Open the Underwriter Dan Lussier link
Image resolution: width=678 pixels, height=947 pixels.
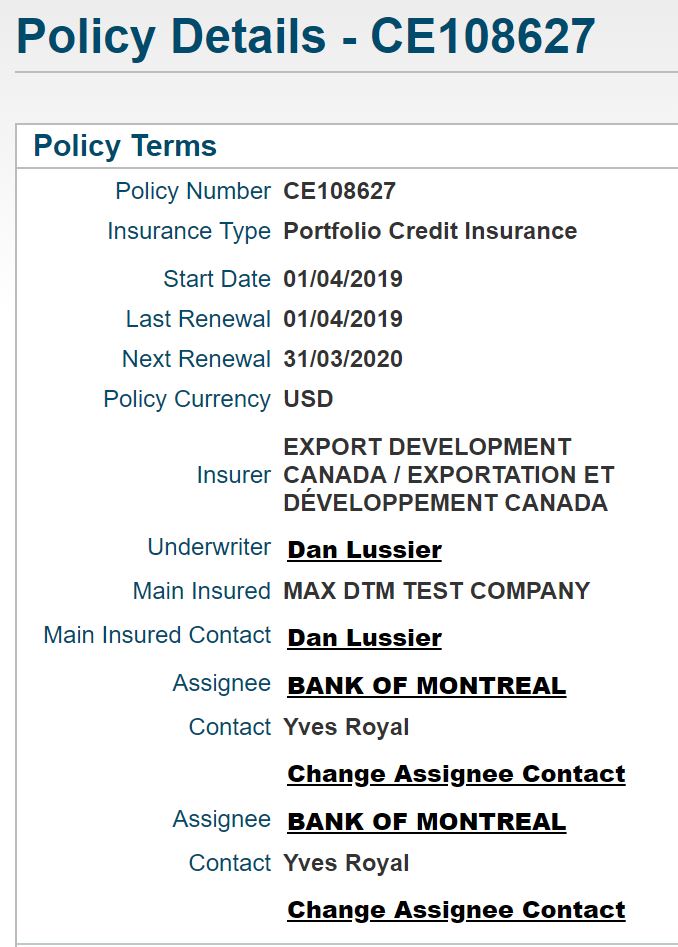(x=364, y=550)
